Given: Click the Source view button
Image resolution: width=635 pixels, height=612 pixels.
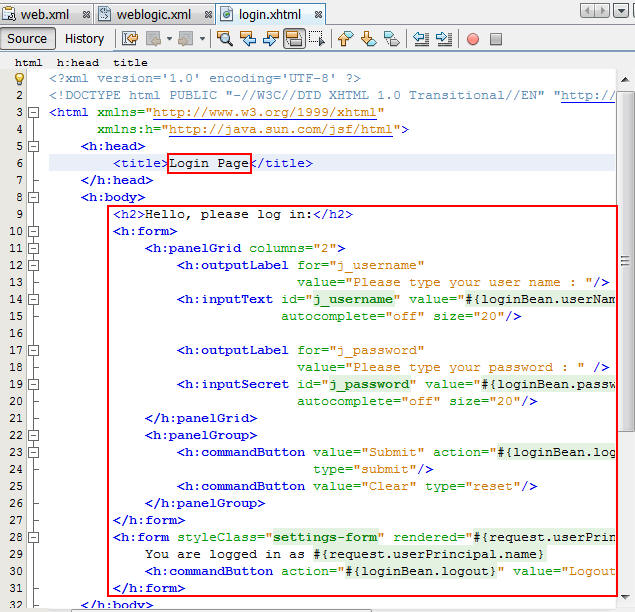Looking at the screenshot, I should 28,39.
